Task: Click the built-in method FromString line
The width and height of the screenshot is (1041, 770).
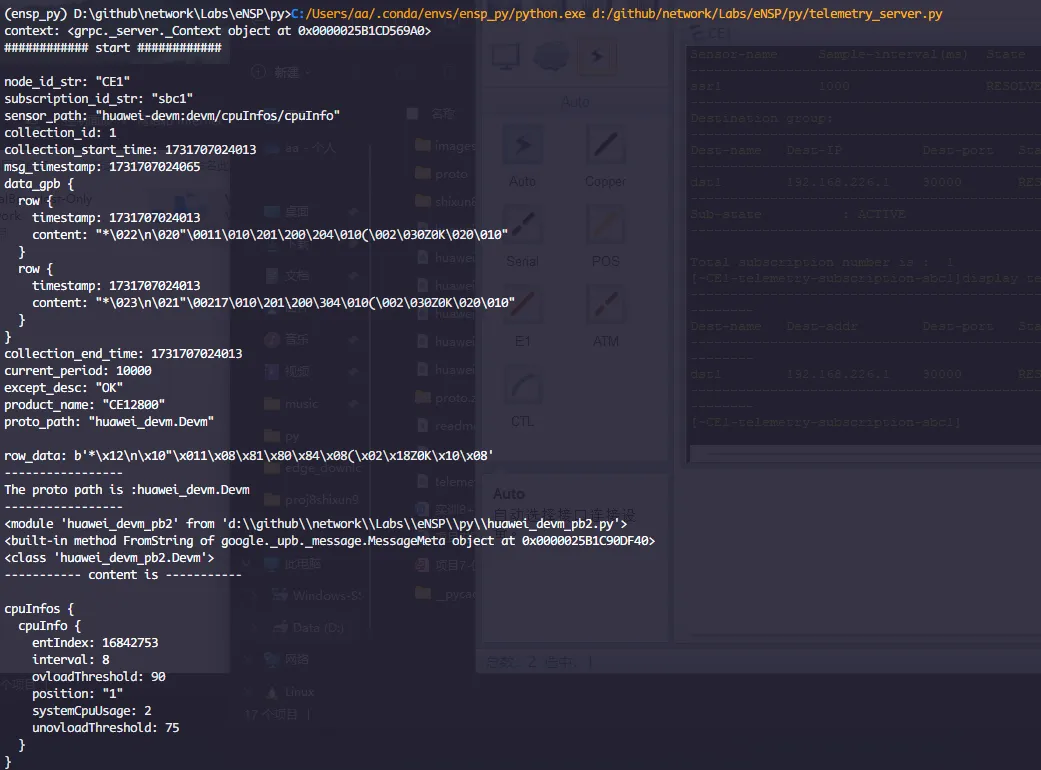Action: pos(330,541)
